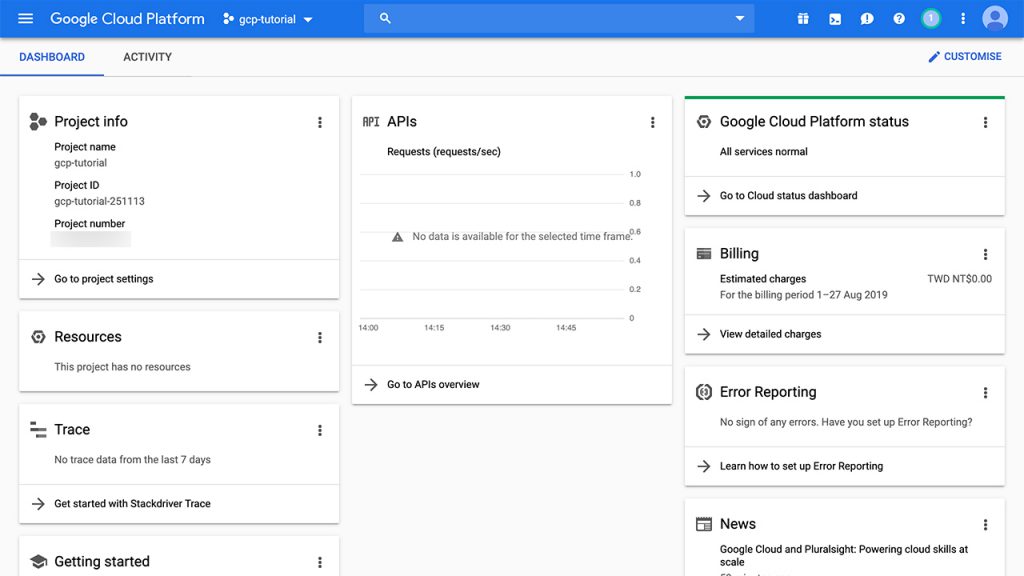Viewport: 1024px width, 576px height.
Task: Click the API icon in APIs card
Action: (x=371, y=121)
